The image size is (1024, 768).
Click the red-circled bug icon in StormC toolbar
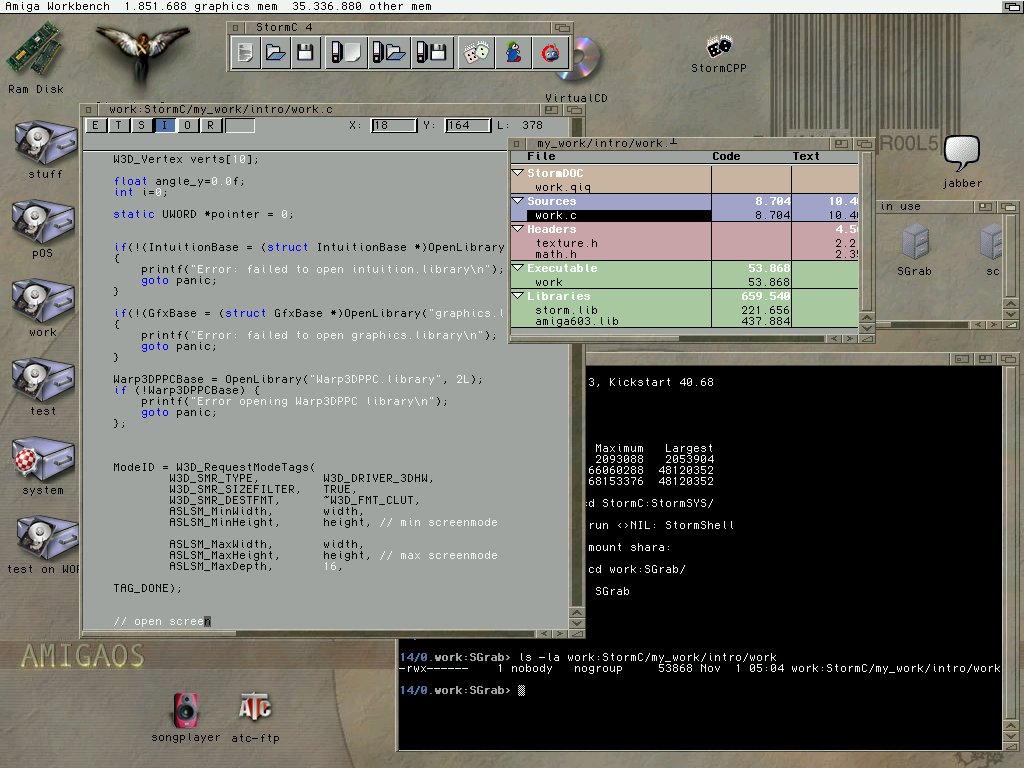click(x=551, y=53)
